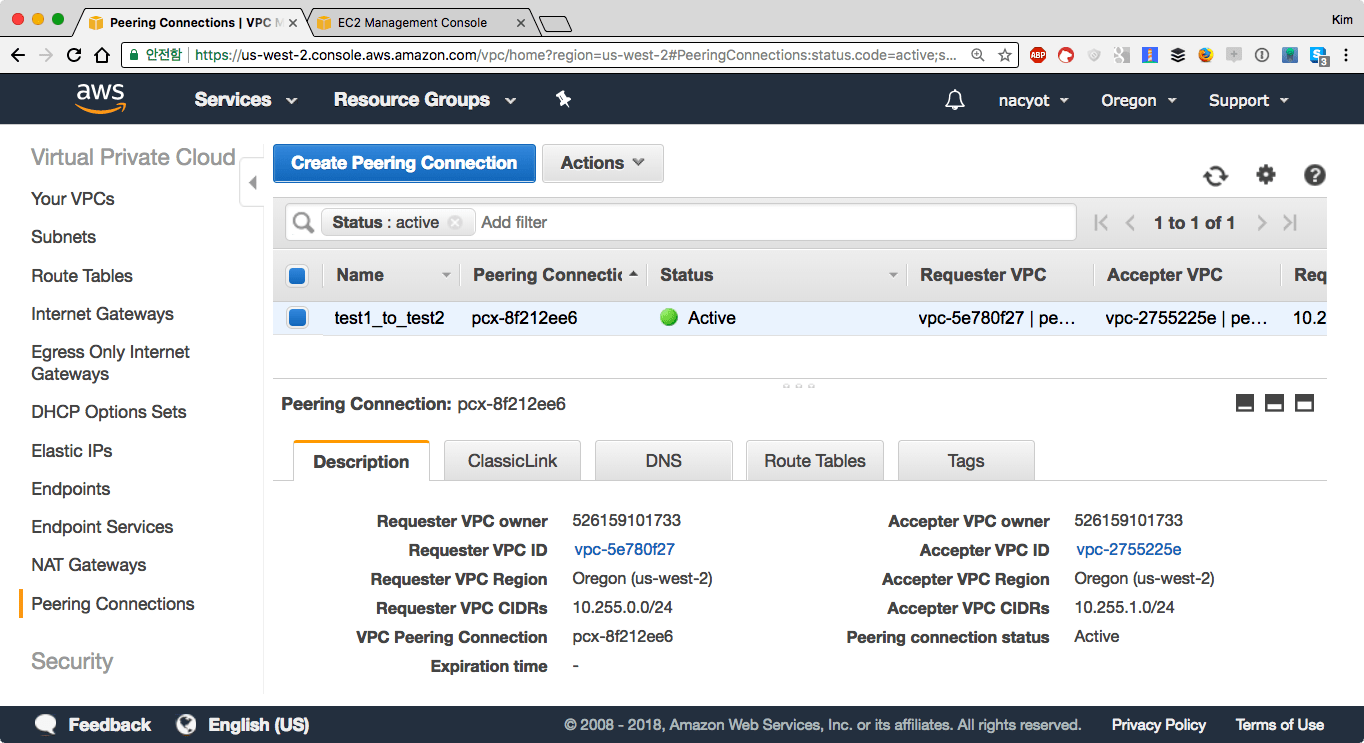The image size is (1364, 743).
Task: Click the refresh icon above the table
Action: pyautogui.click(x=1215, y=176)
